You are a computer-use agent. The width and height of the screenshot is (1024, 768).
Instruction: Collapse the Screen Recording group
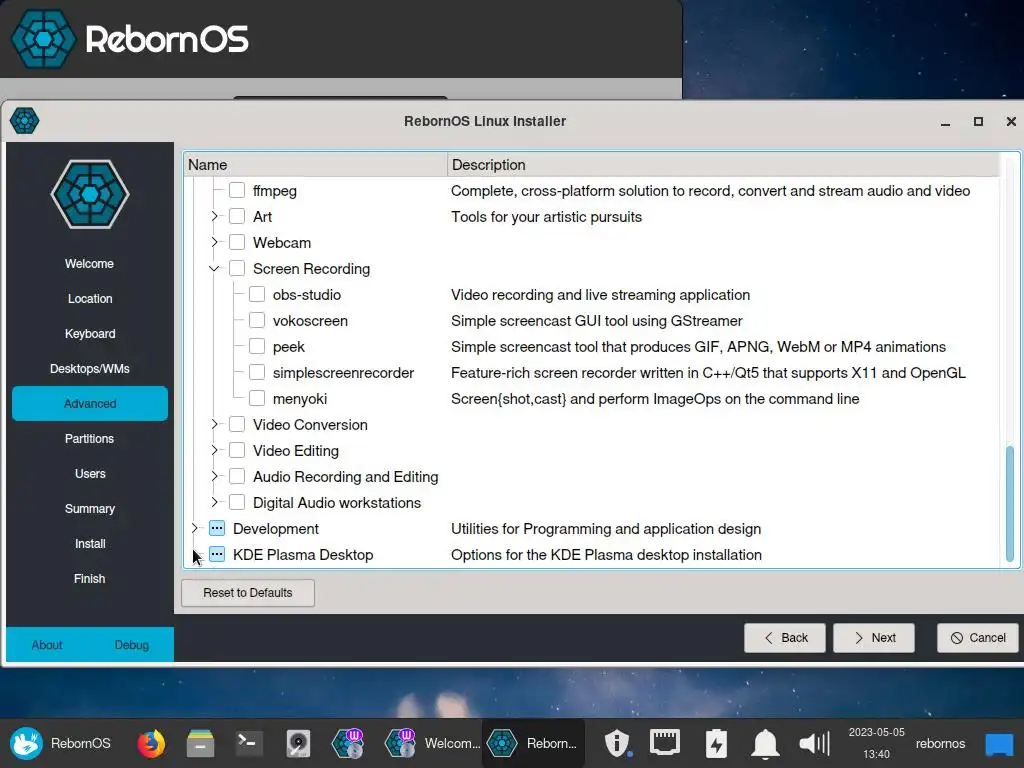214,268
